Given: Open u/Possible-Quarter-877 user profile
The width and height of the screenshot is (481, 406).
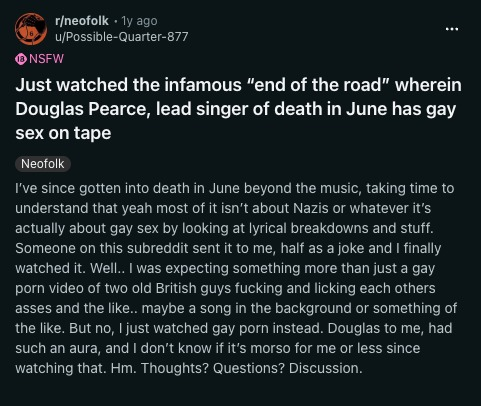Looking at the screenshot, I should 122,37.
